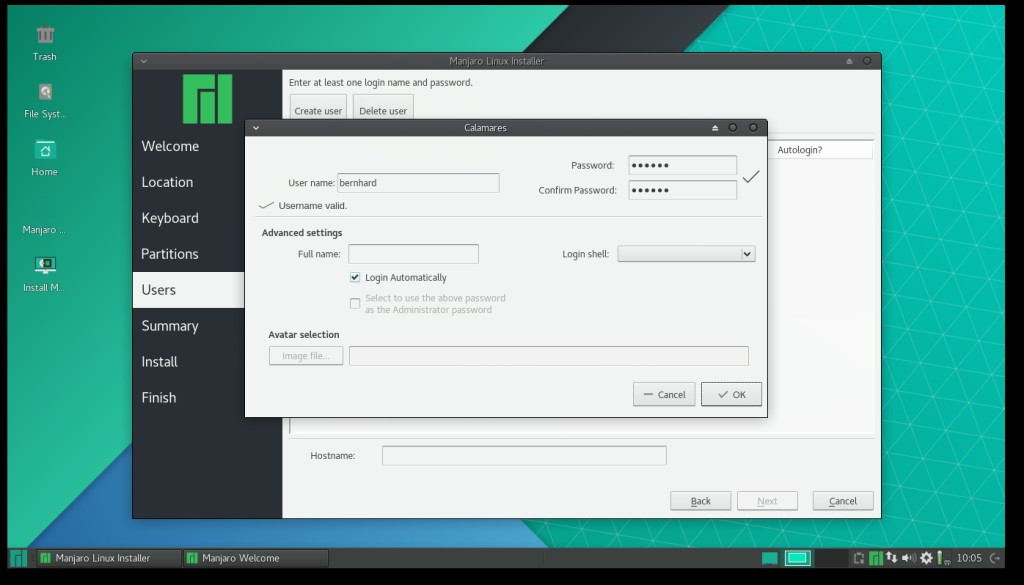Image resolution: width=1024 pixels, height=585 pixels.
Task: Go to the Keyboard installer step
Action: [x=170, y=218]
